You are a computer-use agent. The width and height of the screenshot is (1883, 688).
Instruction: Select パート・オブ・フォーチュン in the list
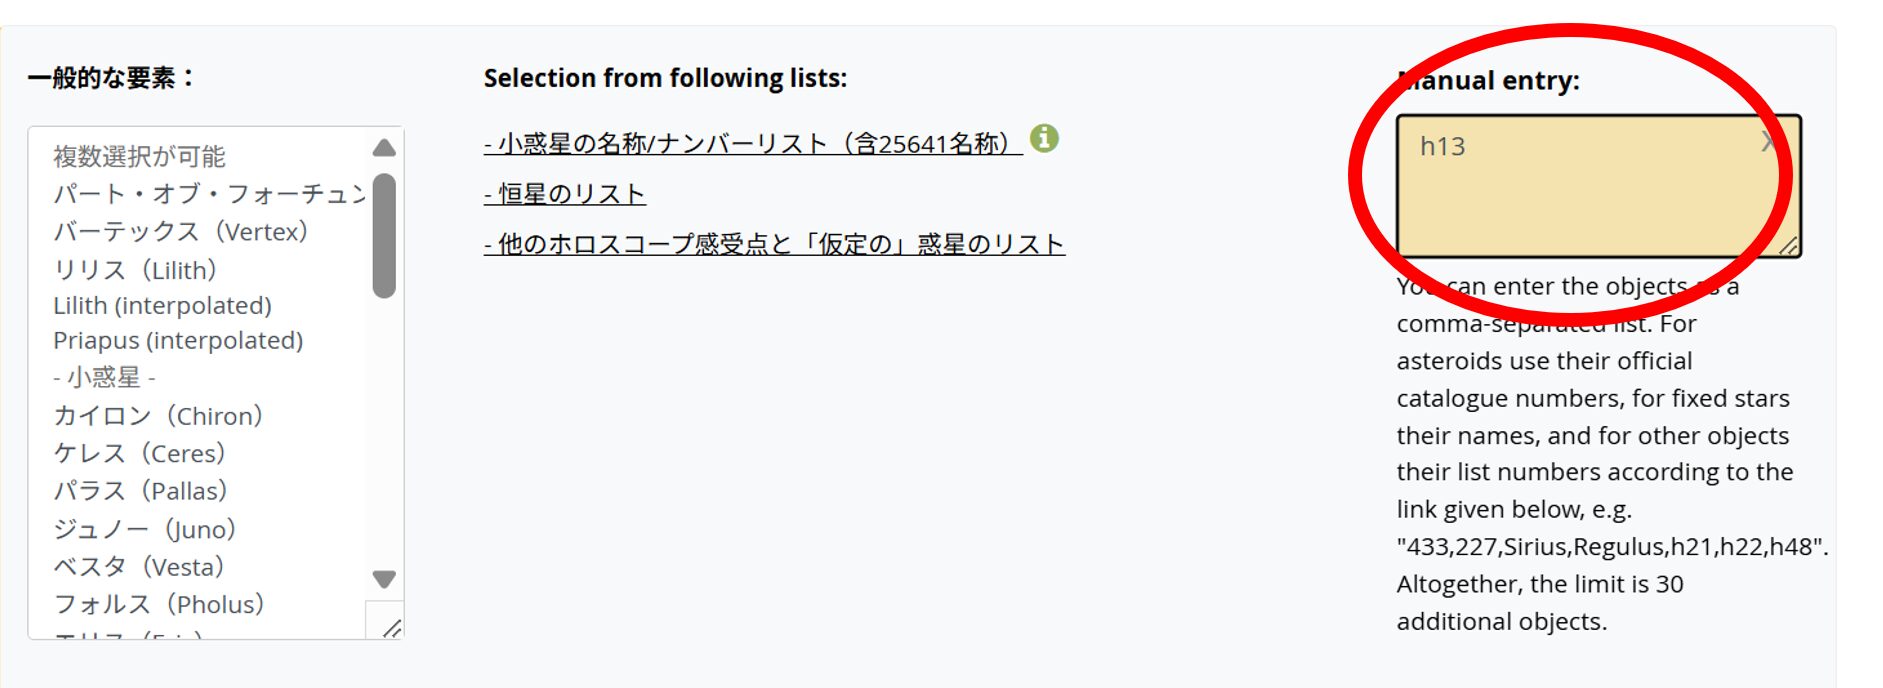[x=209, y=194]
